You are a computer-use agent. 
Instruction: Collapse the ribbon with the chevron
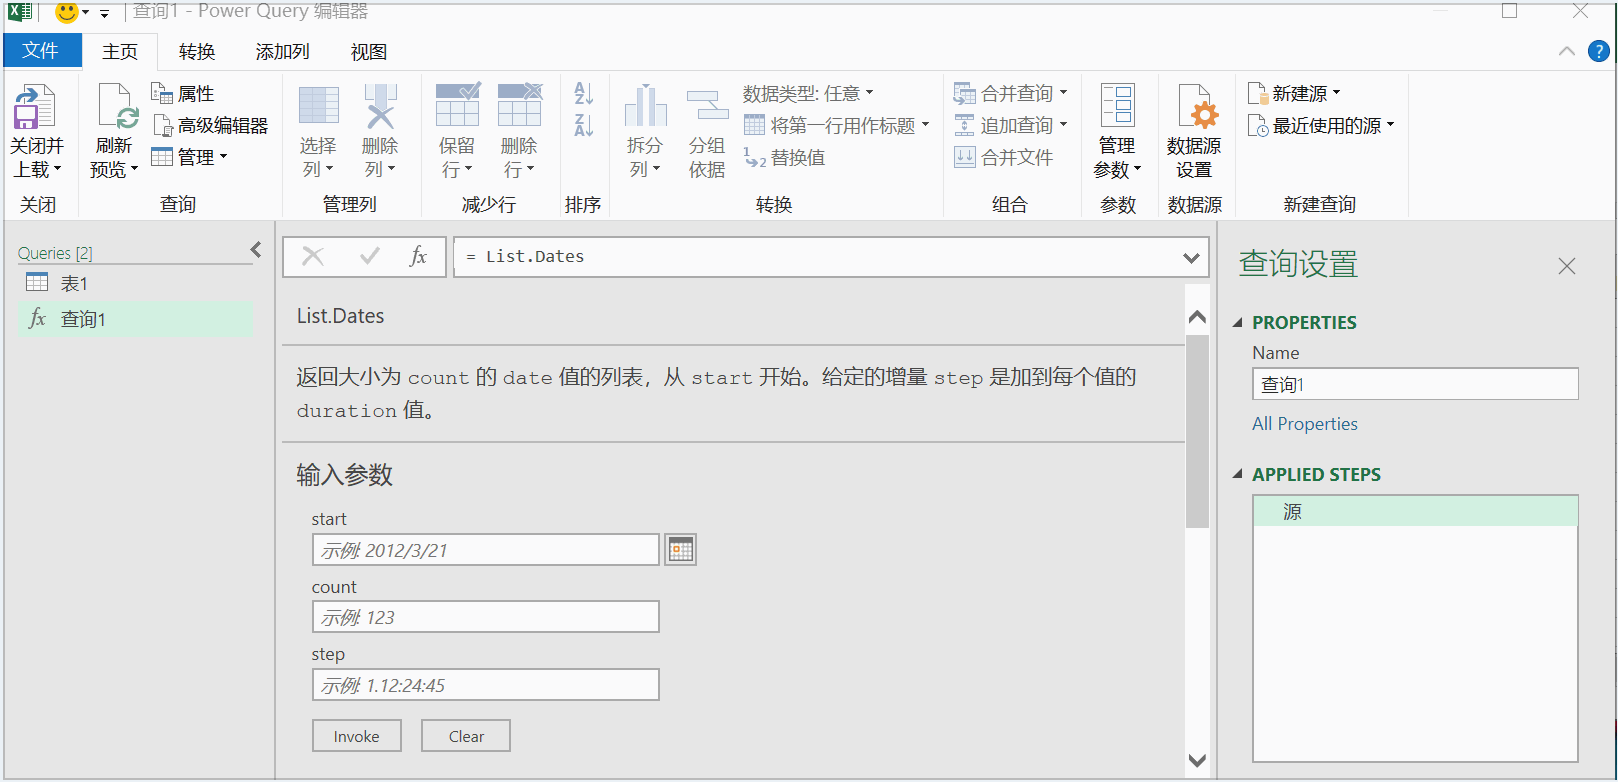pos(1567,51)
